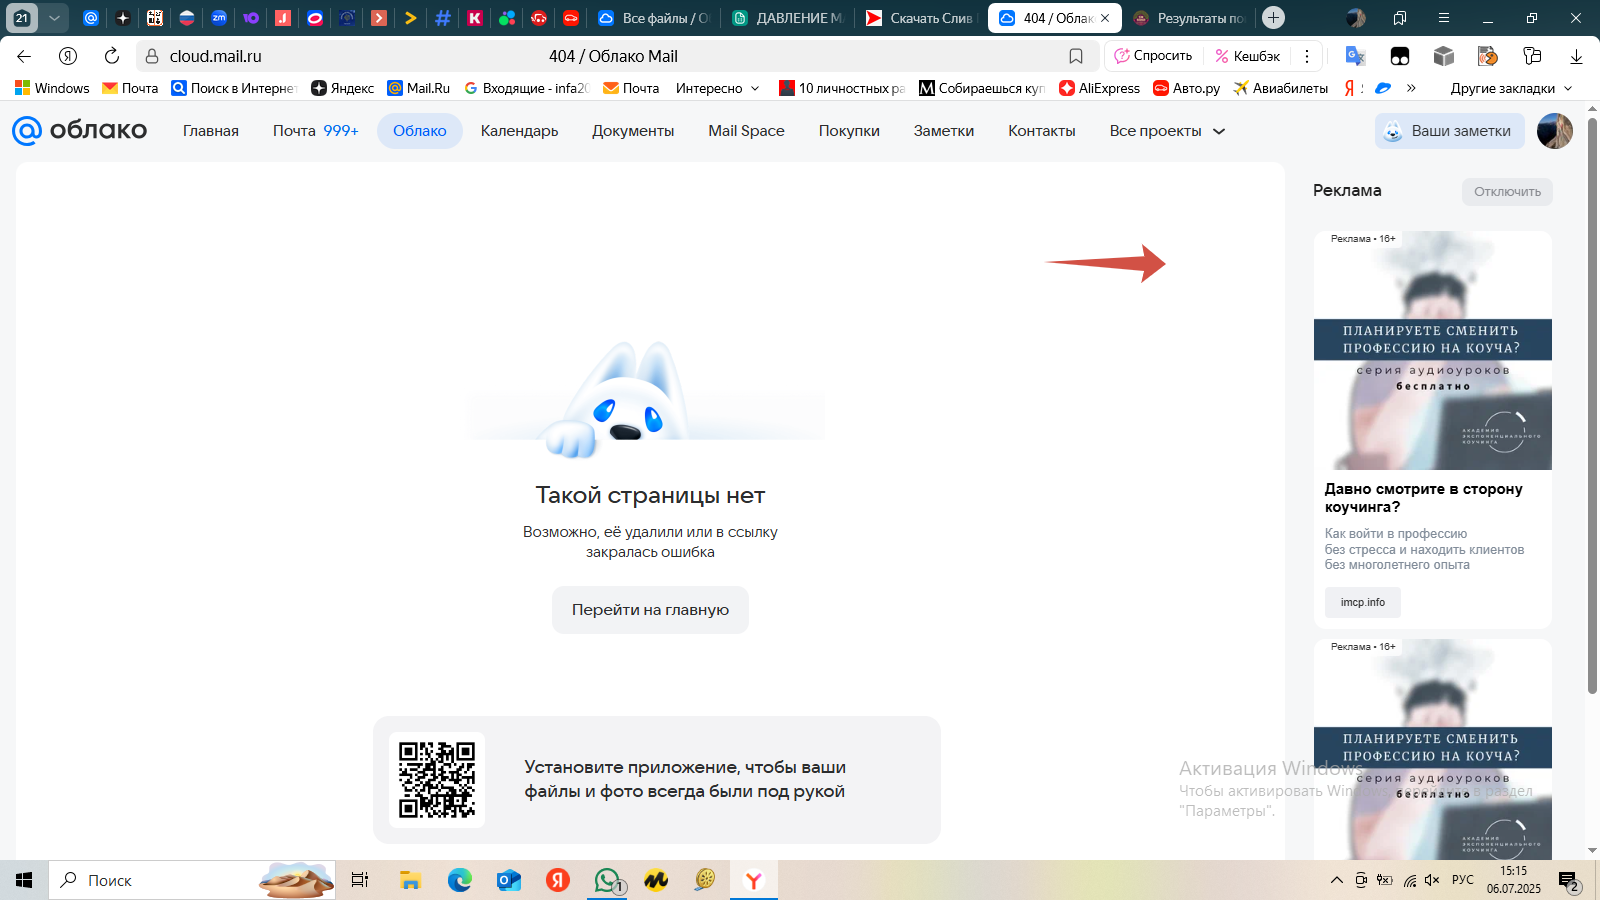This screenshot has height=900, width=1600.
Task: Click the coaching ad image thumbnail
Action: [x=1432, y=351]
